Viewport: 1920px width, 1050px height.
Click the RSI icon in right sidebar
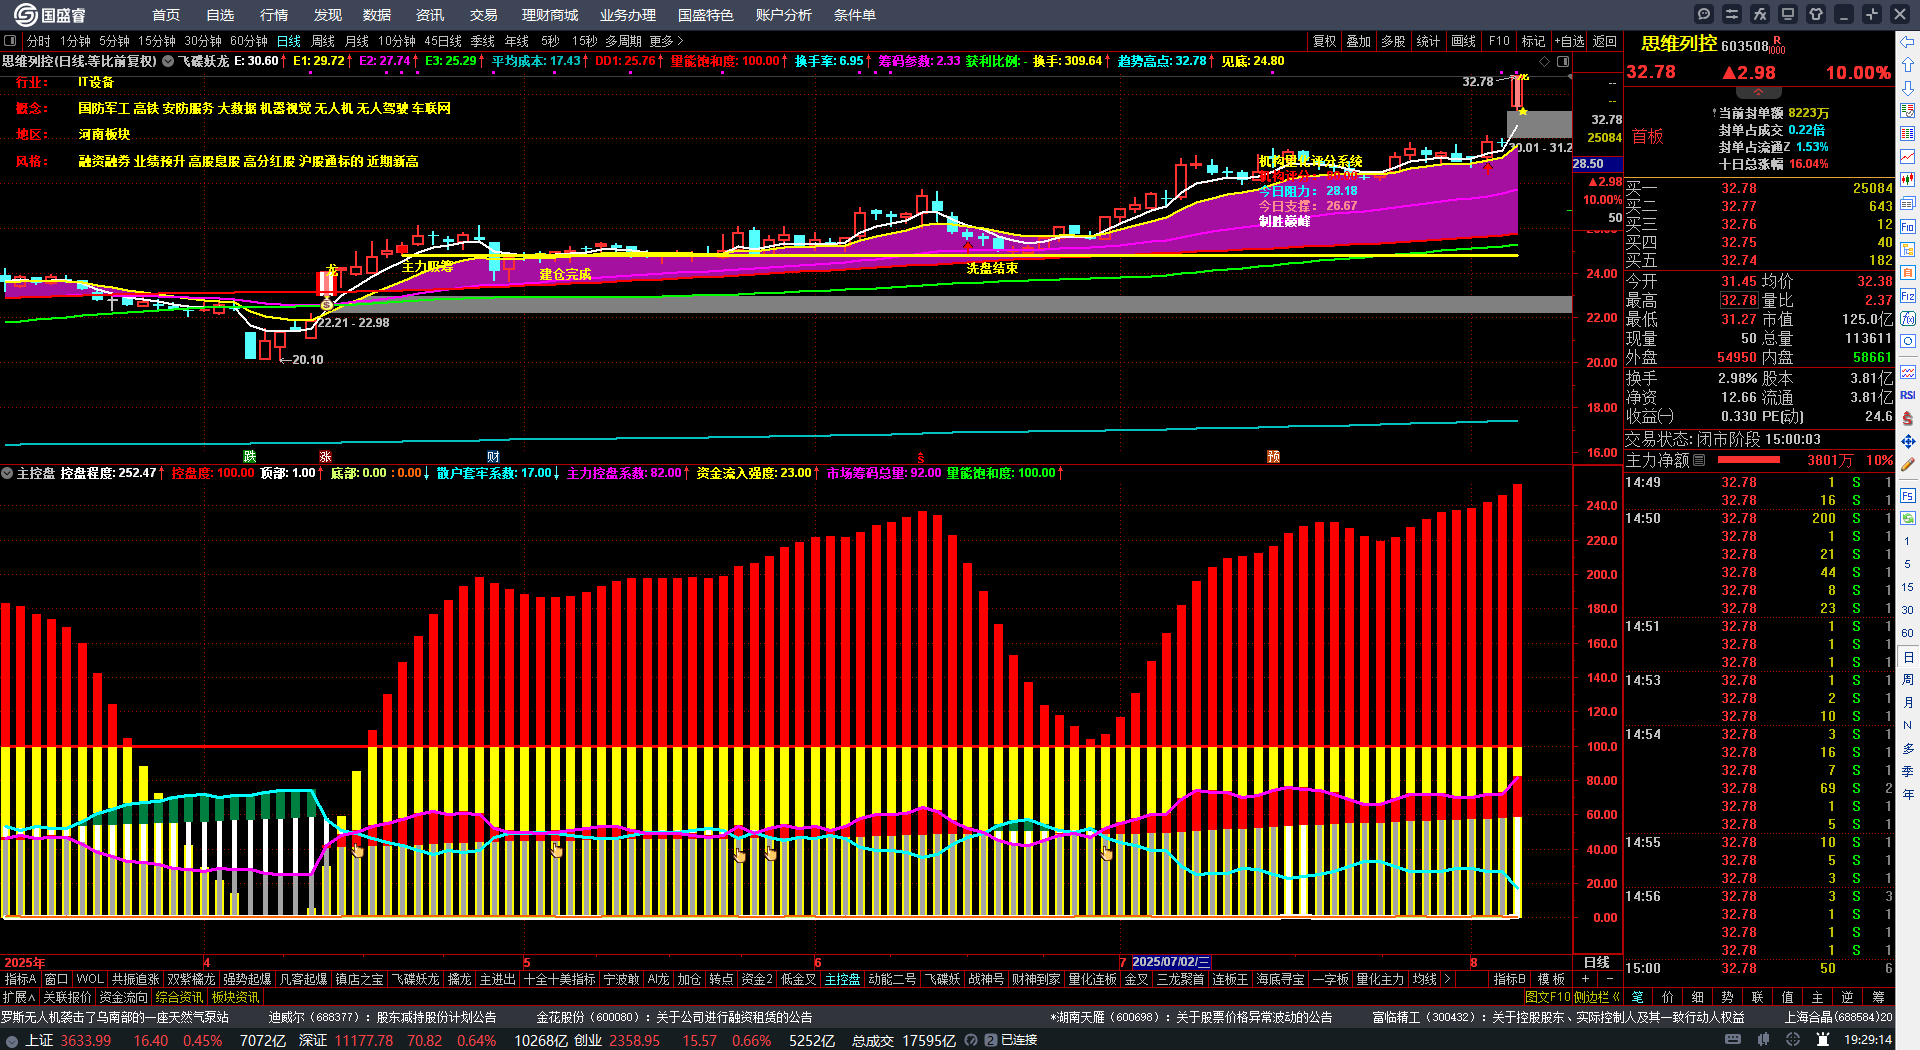tap(1908, 395)
